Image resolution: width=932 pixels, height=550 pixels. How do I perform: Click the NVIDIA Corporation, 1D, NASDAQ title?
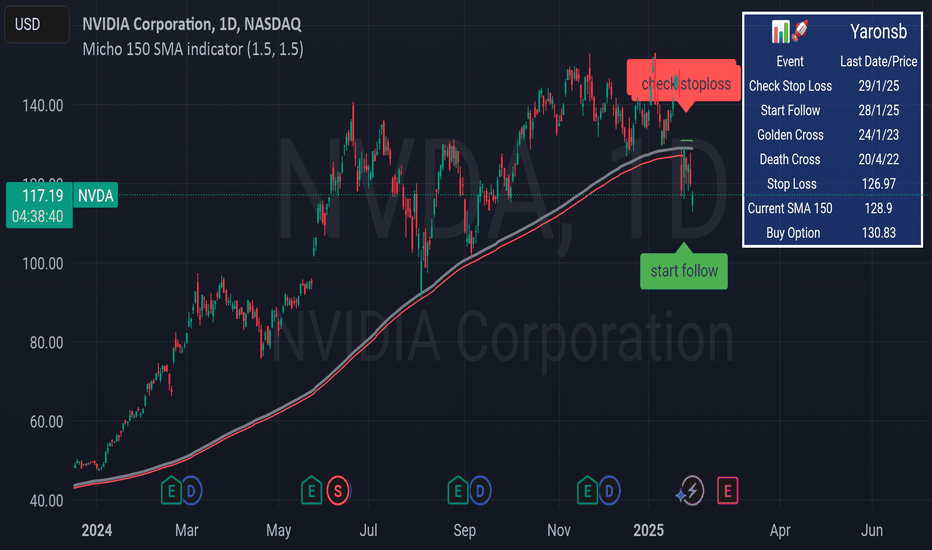pos(191,24)
